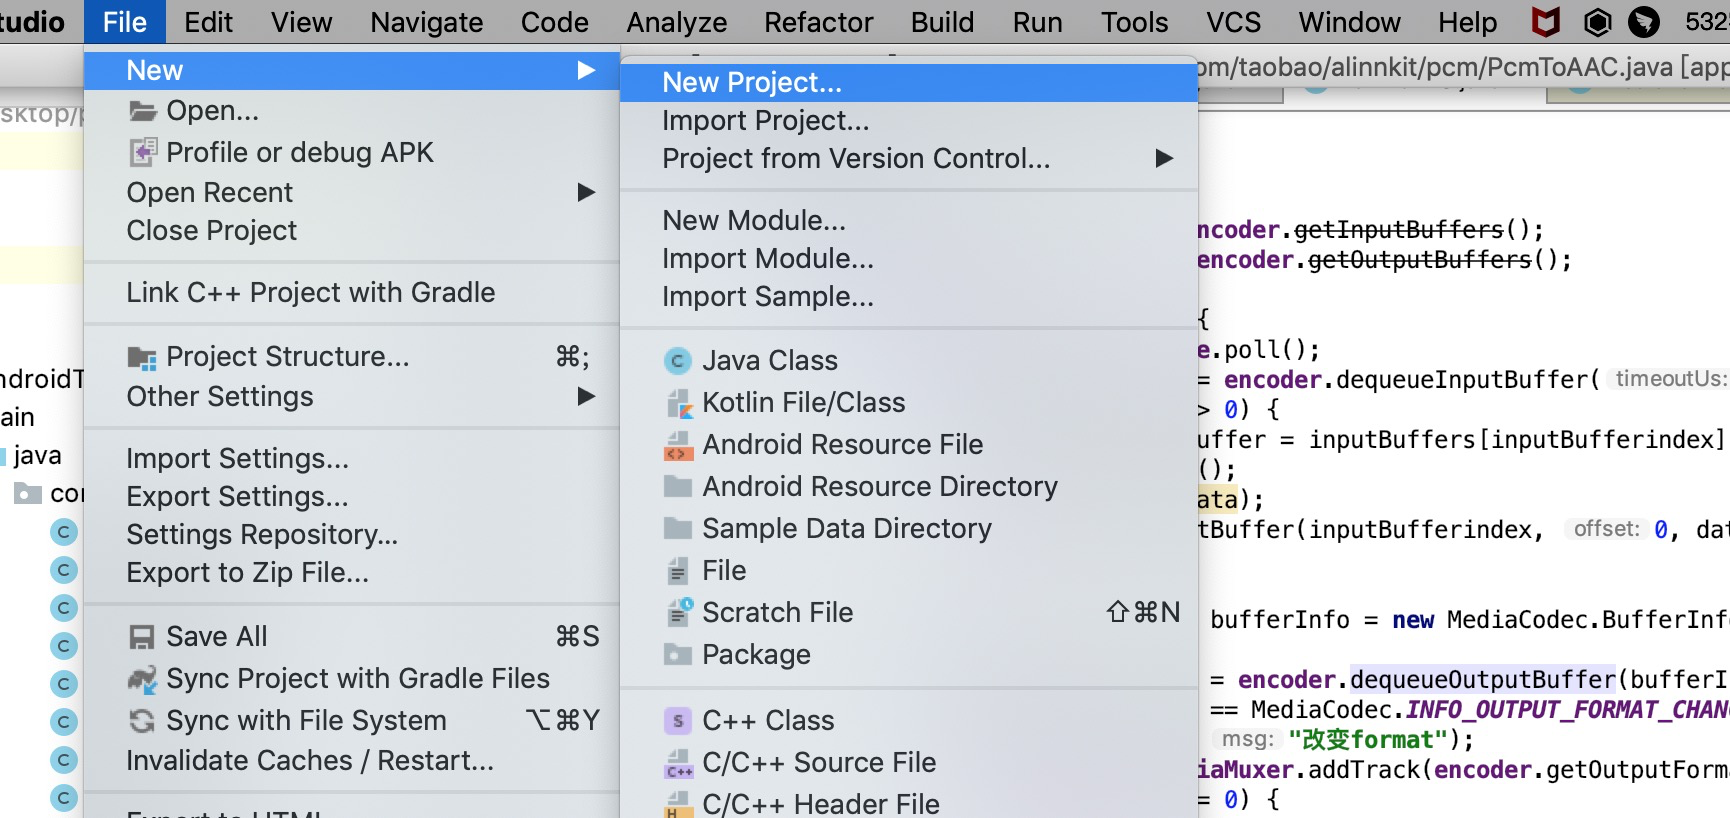This screenshot has height=818, width=1730.
Task: Click the Save All disk icon
Action: point(143,637)
